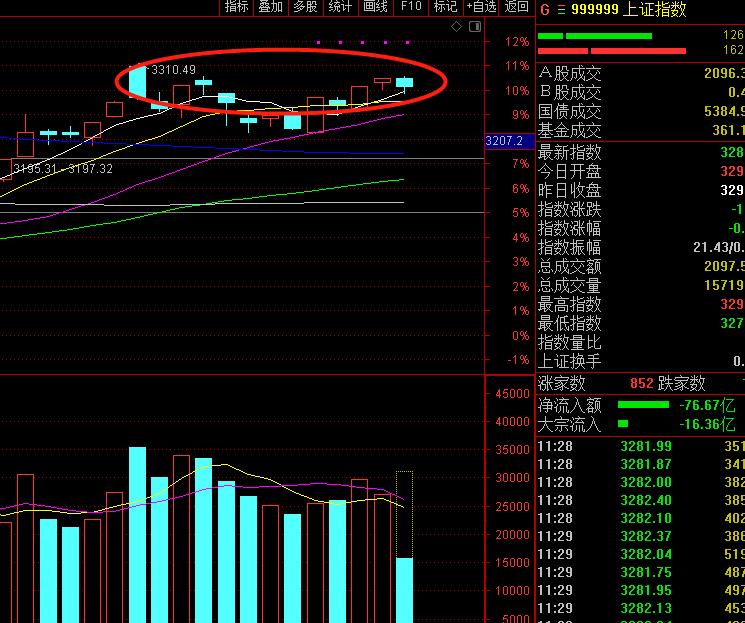The image size is (745, 623).
Task: Open the list icon beside code 999999
Action: [x=560, y=9]
